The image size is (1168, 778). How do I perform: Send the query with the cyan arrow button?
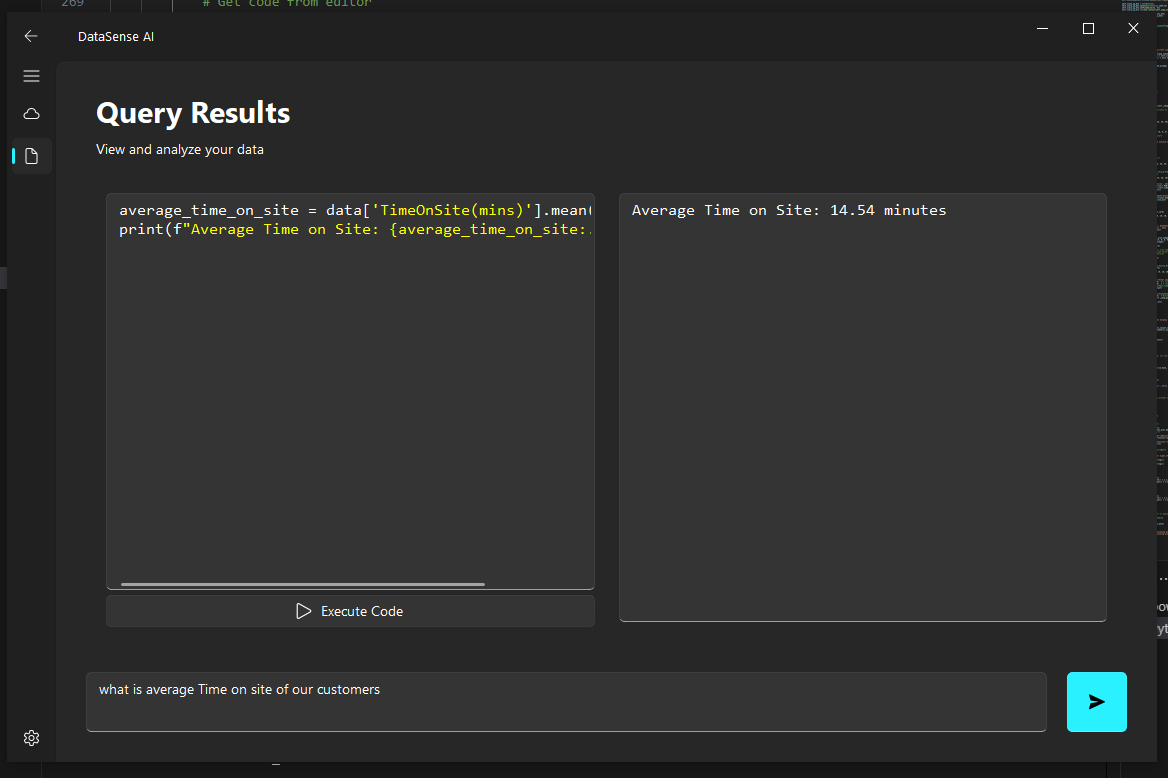[1096, 702]
